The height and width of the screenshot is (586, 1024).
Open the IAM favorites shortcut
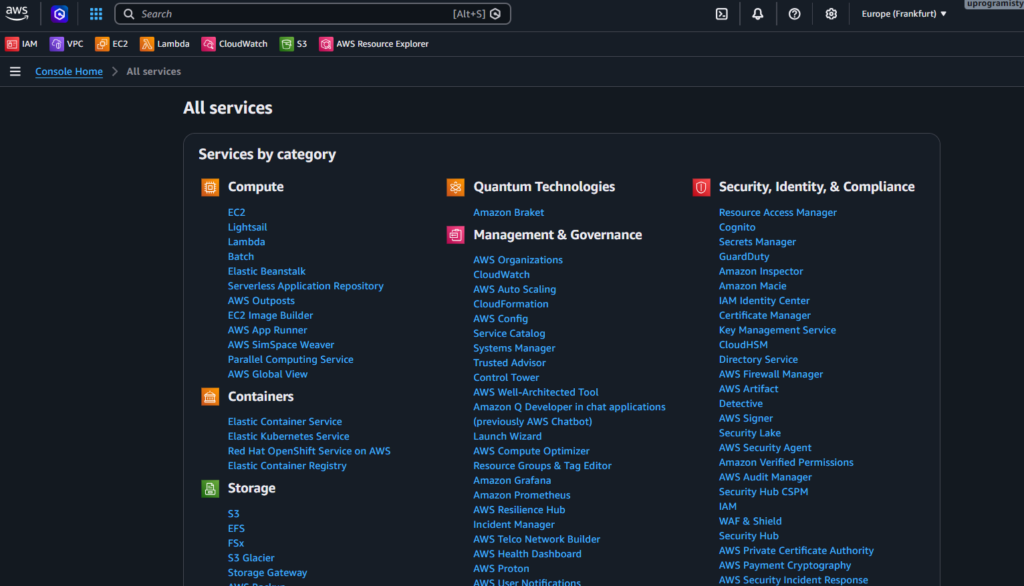21,43
